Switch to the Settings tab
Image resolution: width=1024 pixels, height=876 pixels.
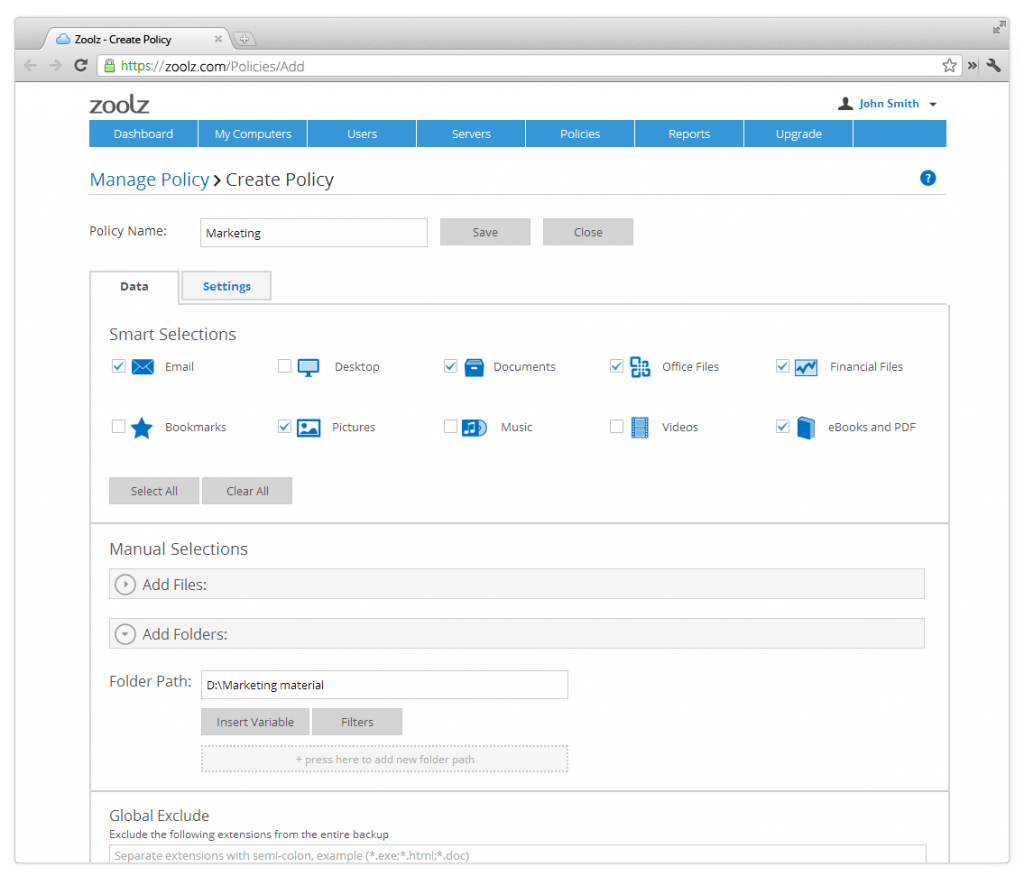(226, 286)
